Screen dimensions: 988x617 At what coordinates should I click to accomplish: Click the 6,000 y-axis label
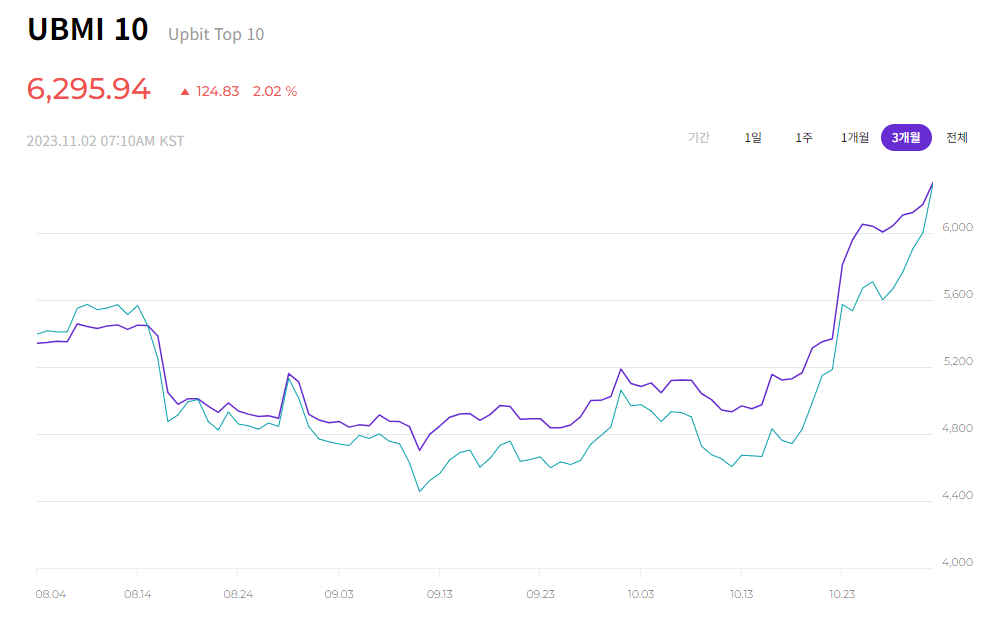click(x=957, y=227)
